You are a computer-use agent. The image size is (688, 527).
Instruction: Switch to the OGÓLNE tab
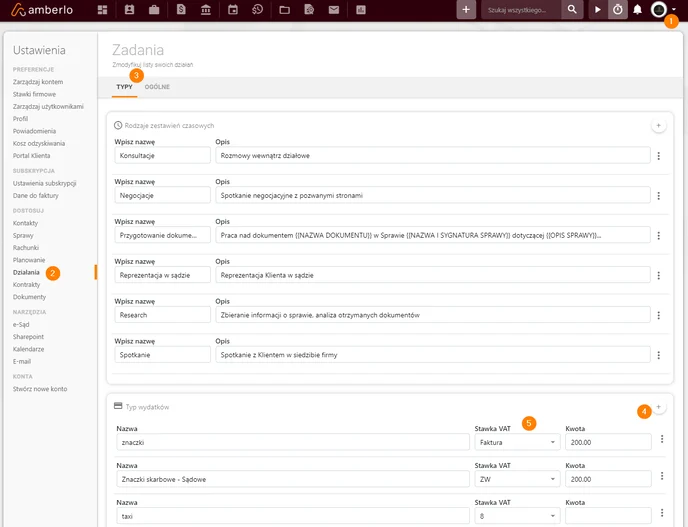pyautogui.click(x=157, y=87)
